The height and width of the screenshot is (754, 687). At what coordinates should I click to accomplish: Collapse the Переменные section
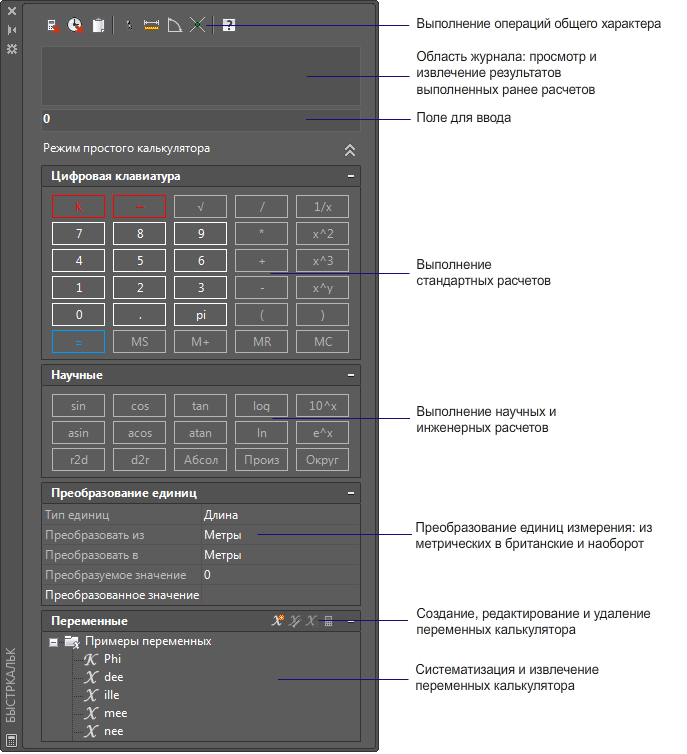coord(351,621)
